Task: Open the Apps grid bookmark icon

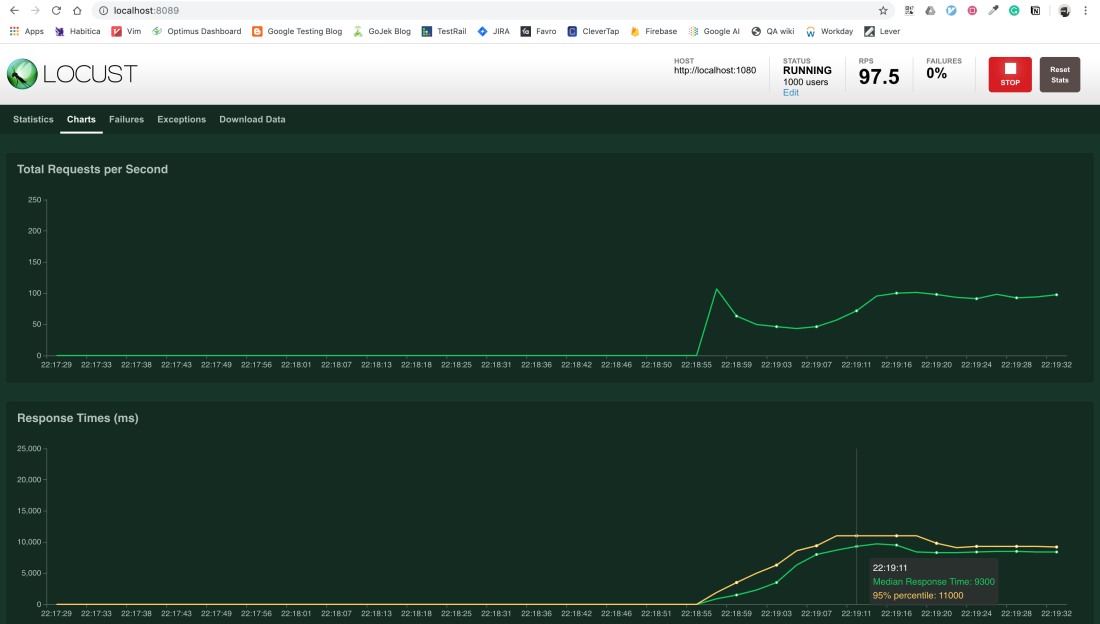Action: pos(14,31)
